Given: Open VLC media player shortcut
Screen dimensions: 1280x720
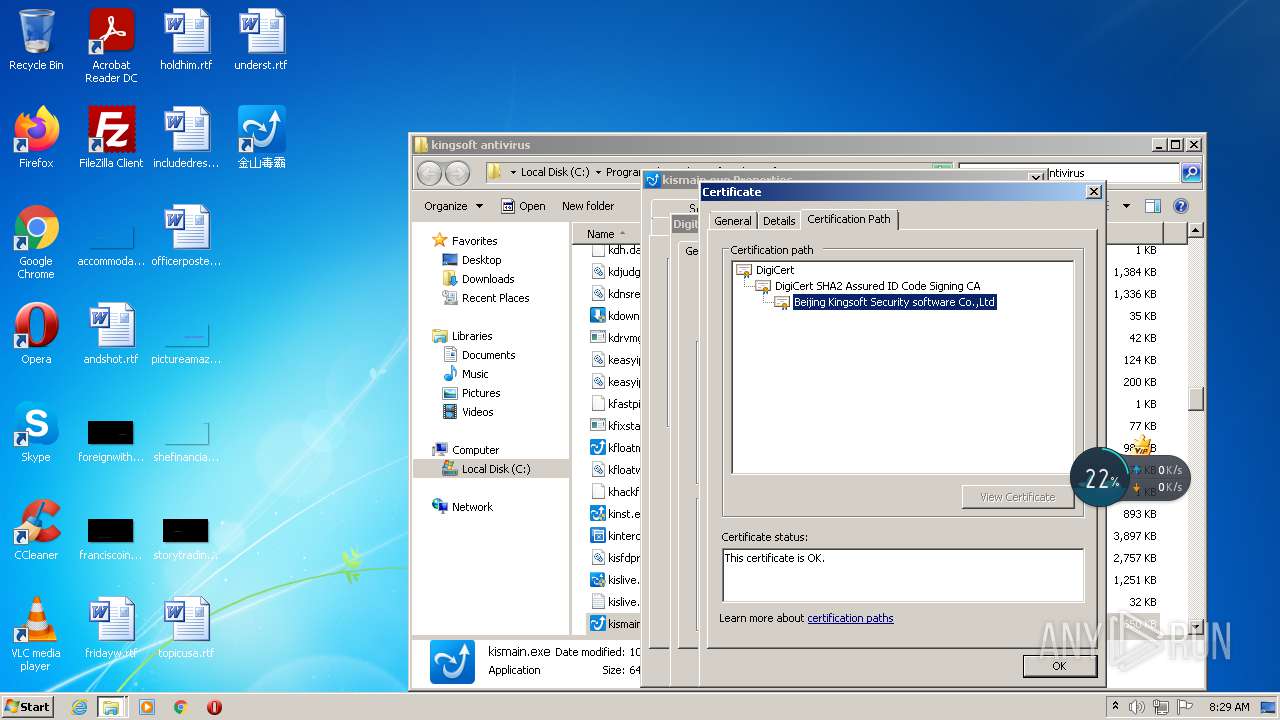Looking at the screenshot, I should pyautogui.click(x=36, y=634).
